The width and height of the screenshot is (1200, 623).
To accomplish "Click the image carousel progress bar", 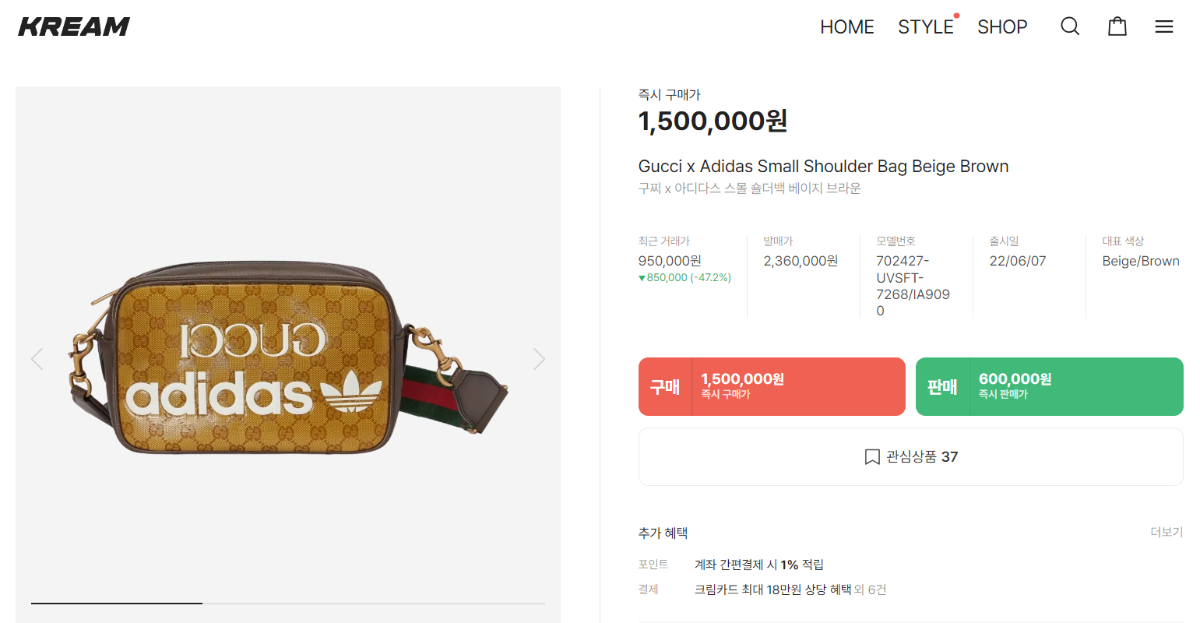I will (x=288, y=603).
